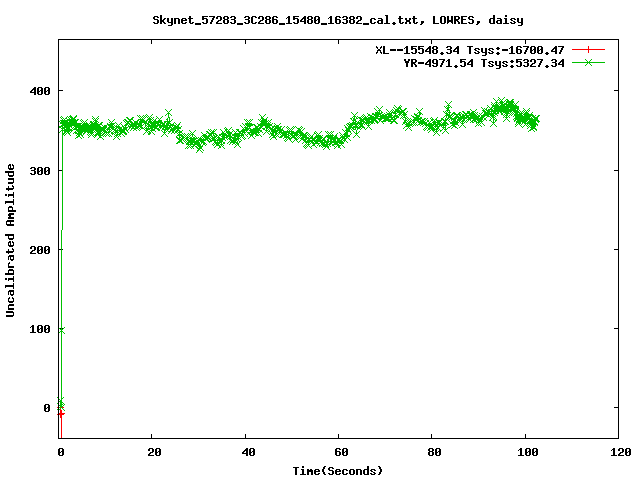Image resolution: width=640 pixels, height=480 pixels.
Task: Click the x-axis tick label 80
Action: click(434, 452)
